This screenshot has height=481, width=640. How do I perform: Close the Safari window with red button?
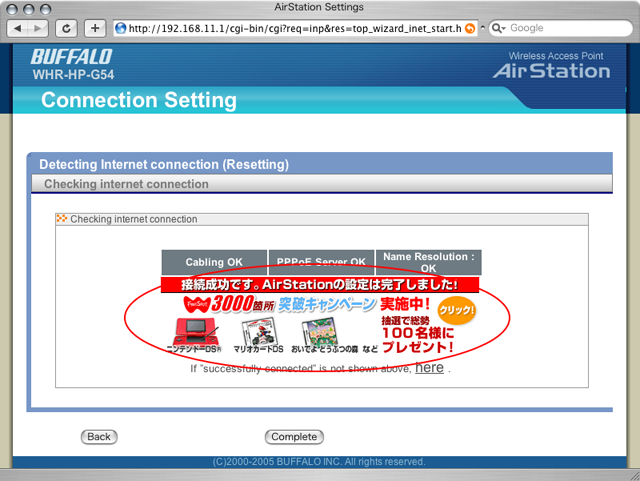click(12, 9)
